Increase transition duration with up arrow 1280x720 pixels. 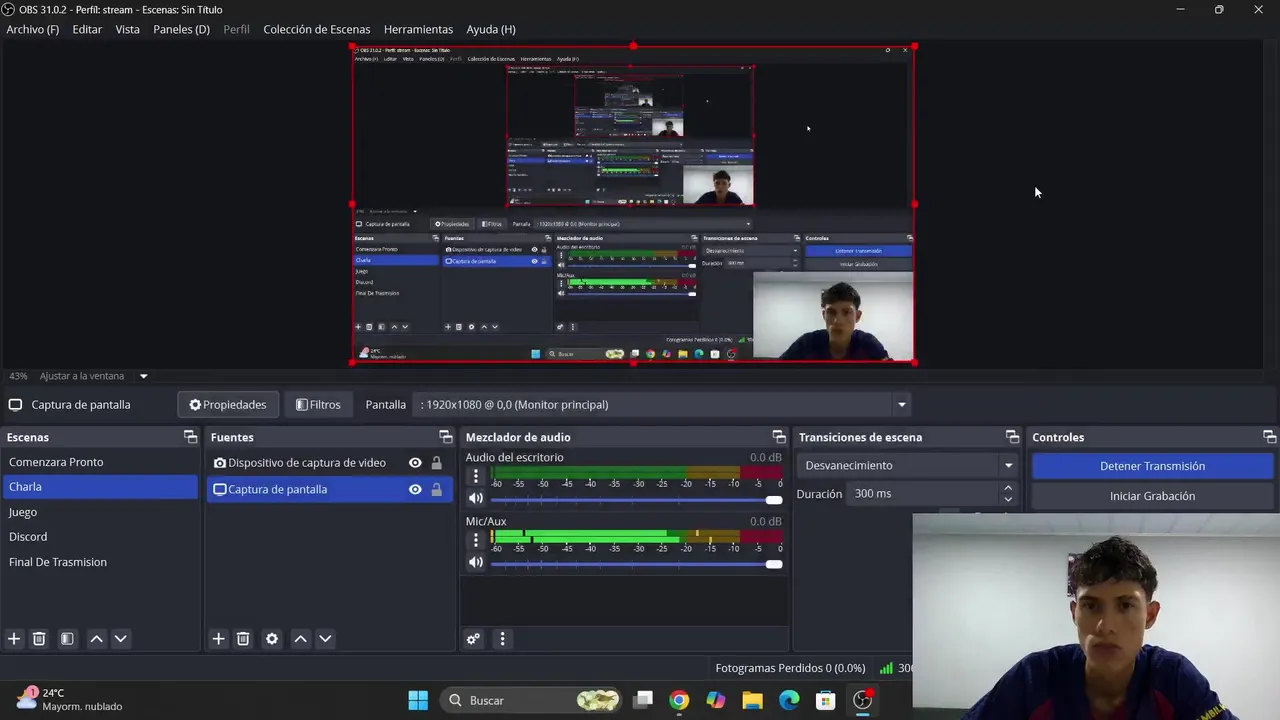1008,488
